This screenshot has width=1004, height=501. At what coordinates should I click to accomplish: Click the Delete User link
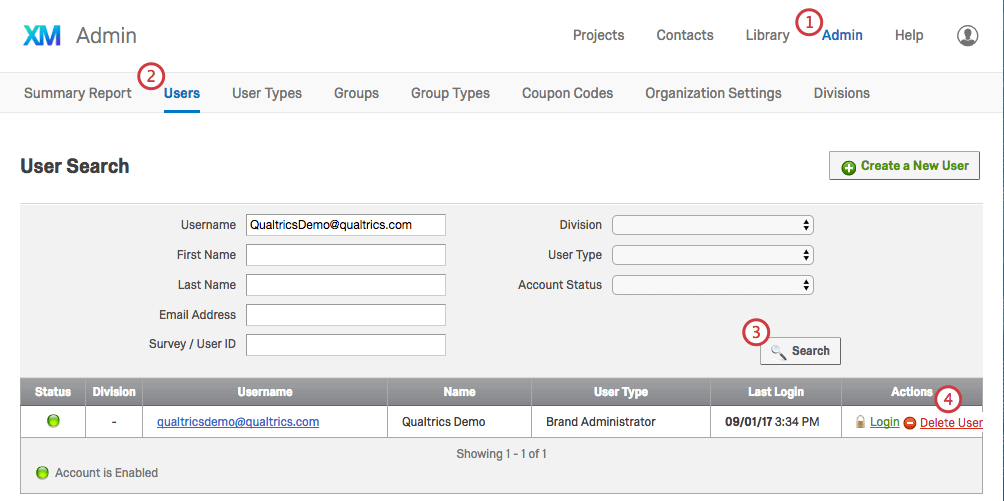(x=951, y=423)
